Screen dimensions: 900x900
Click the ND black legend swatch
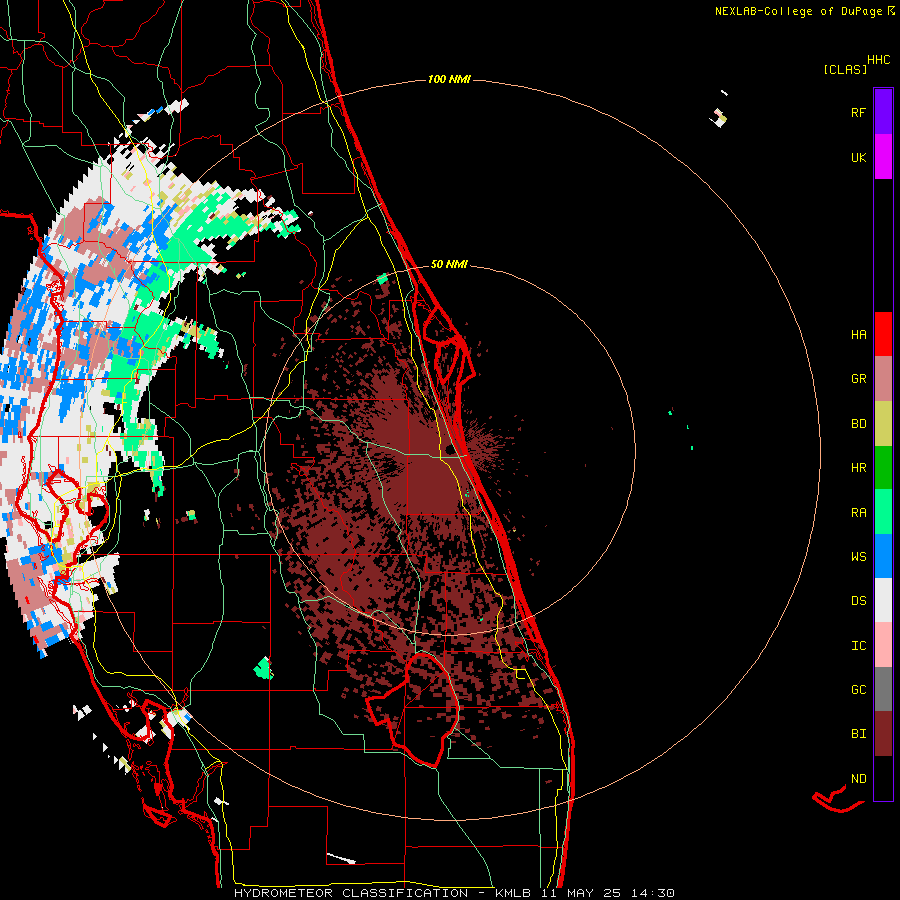coord(883,778)
